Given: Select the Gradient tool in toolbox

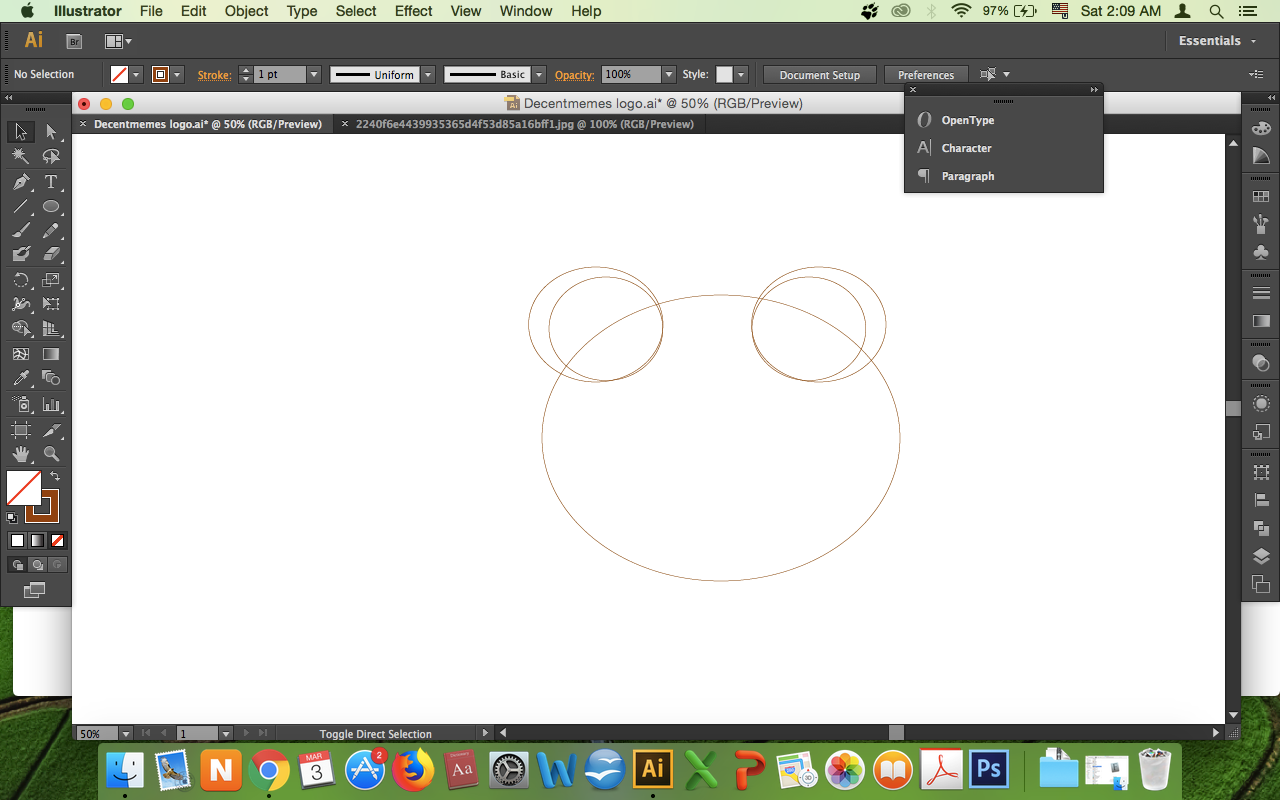Looking at the screenshot, I should click(51, 354).
